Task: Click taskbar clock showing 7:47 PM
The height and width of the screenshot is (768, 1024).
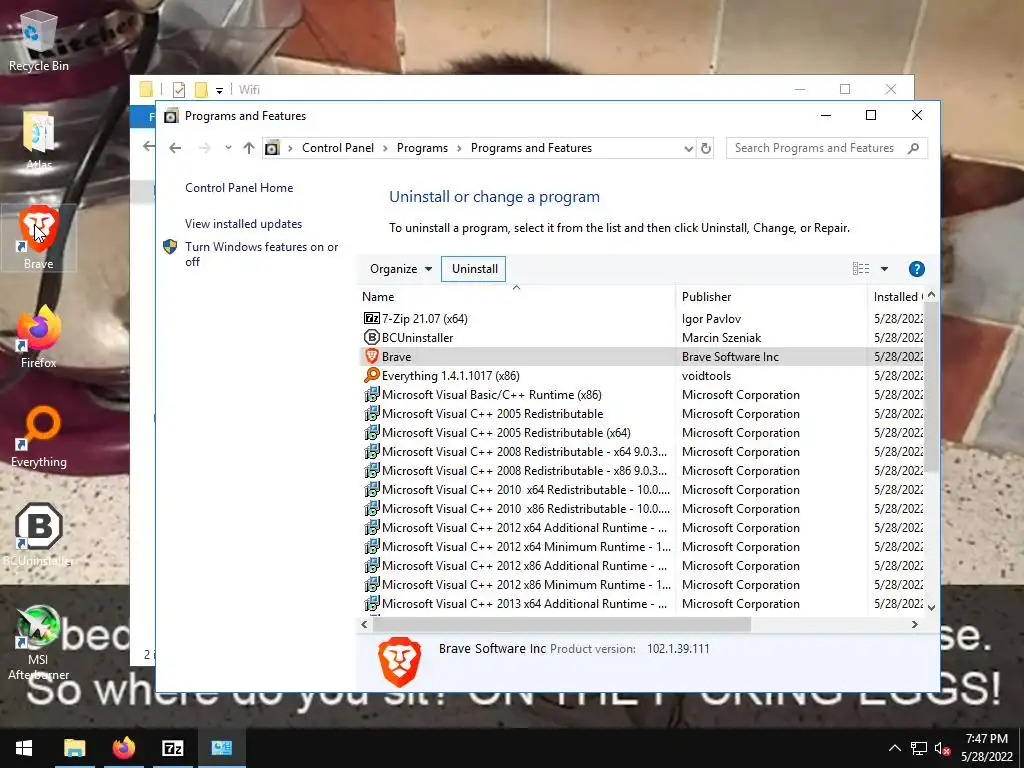Action: [987, 748]
